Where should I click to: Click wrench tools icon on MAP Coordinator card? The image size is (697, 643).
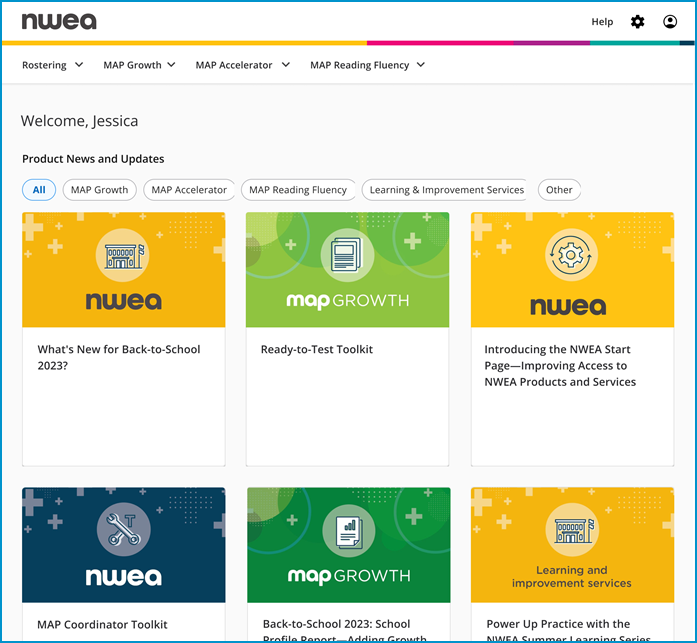[124, 529]
